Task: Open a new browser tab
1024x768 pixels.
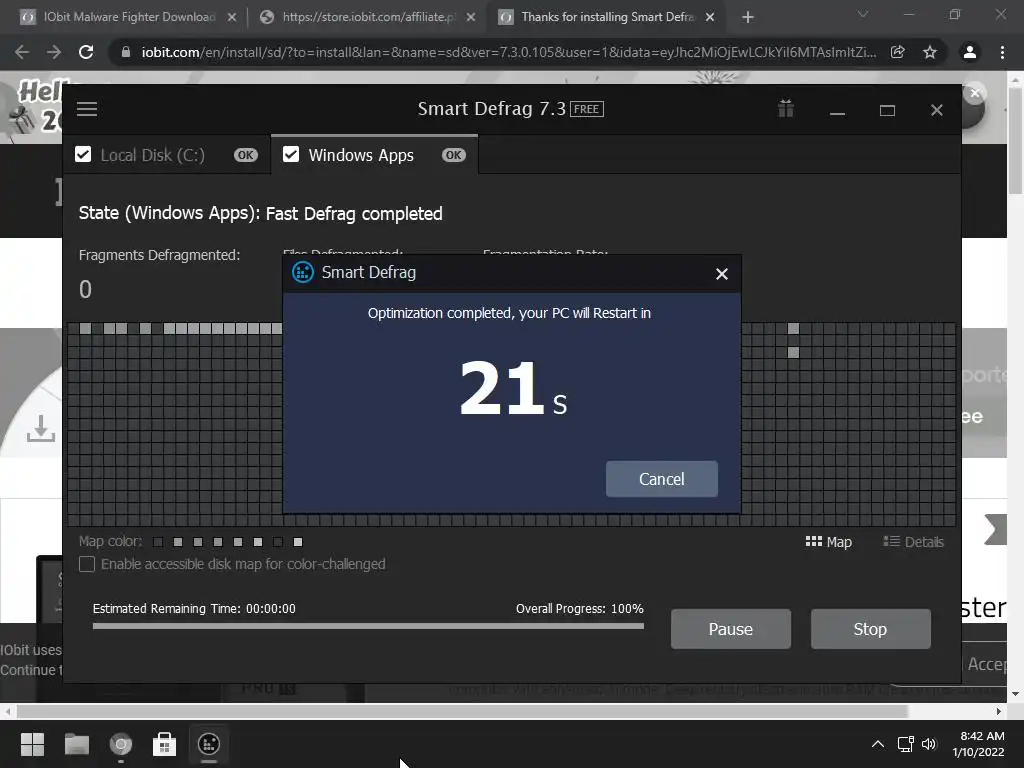Action: pyautogui.click(x=748, y=18)
